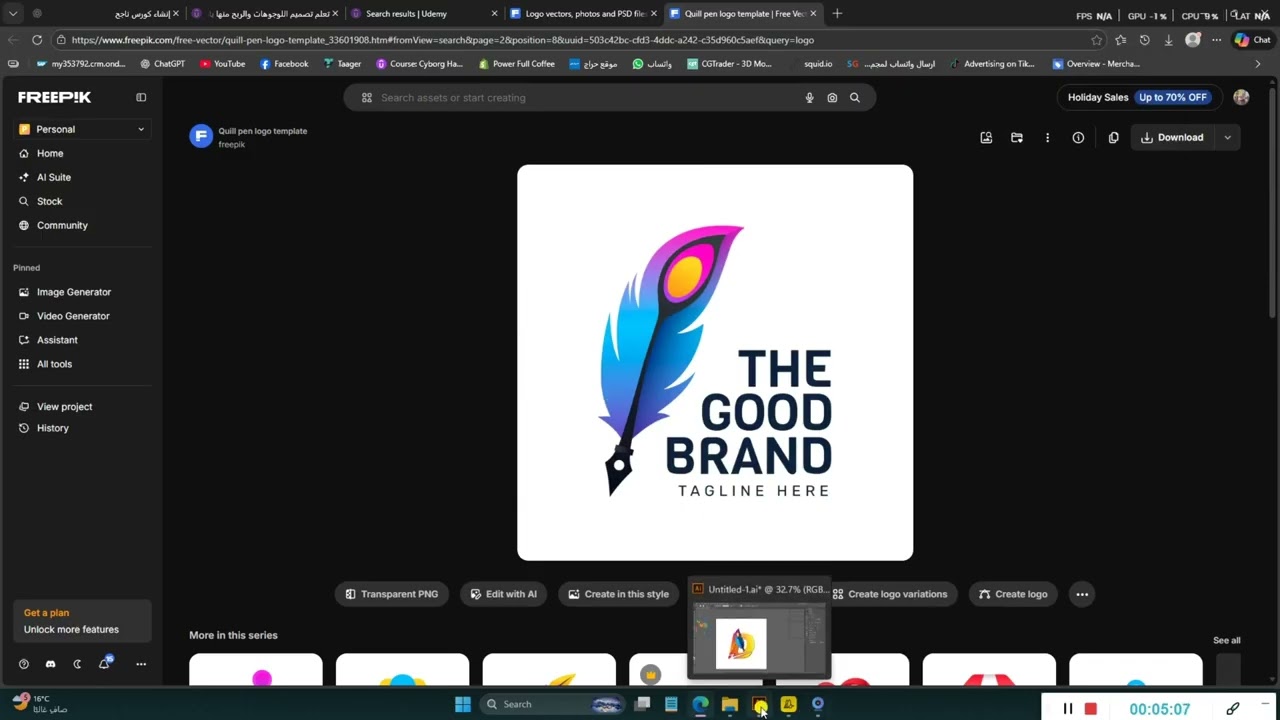Collapse the Freepik sidebar panel
The height and width of the screenshot is (720, 1280).
(x=141, y=97)
